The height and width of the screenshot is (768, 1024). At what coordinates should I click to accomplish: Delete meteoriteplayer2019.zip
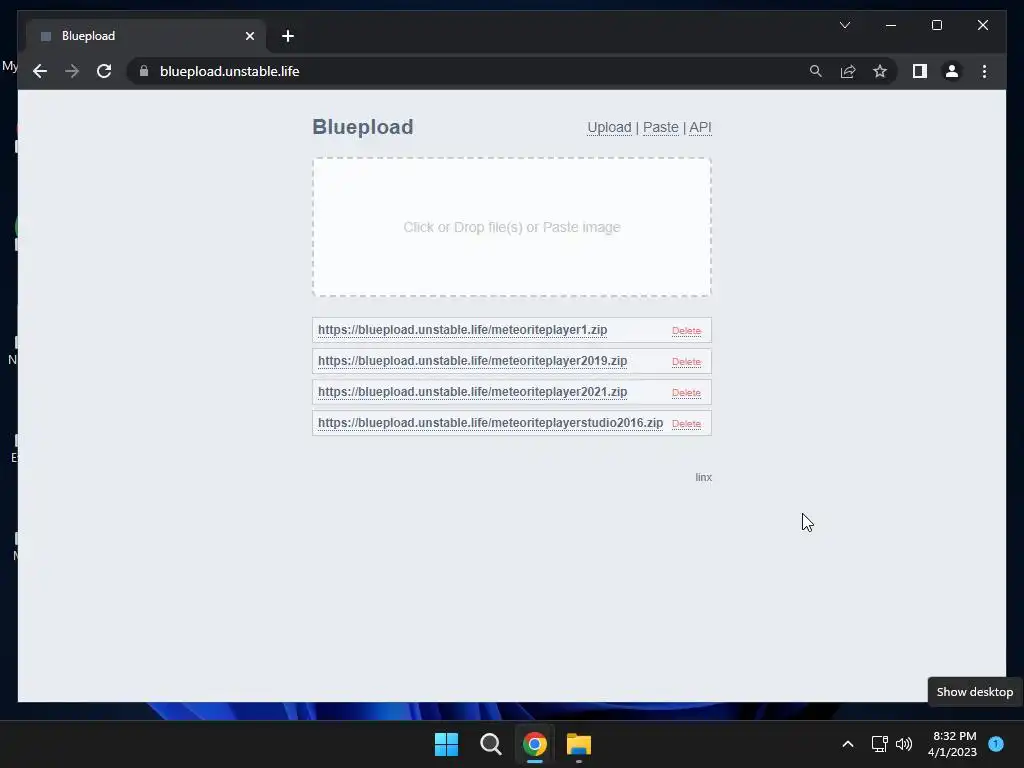686,361
